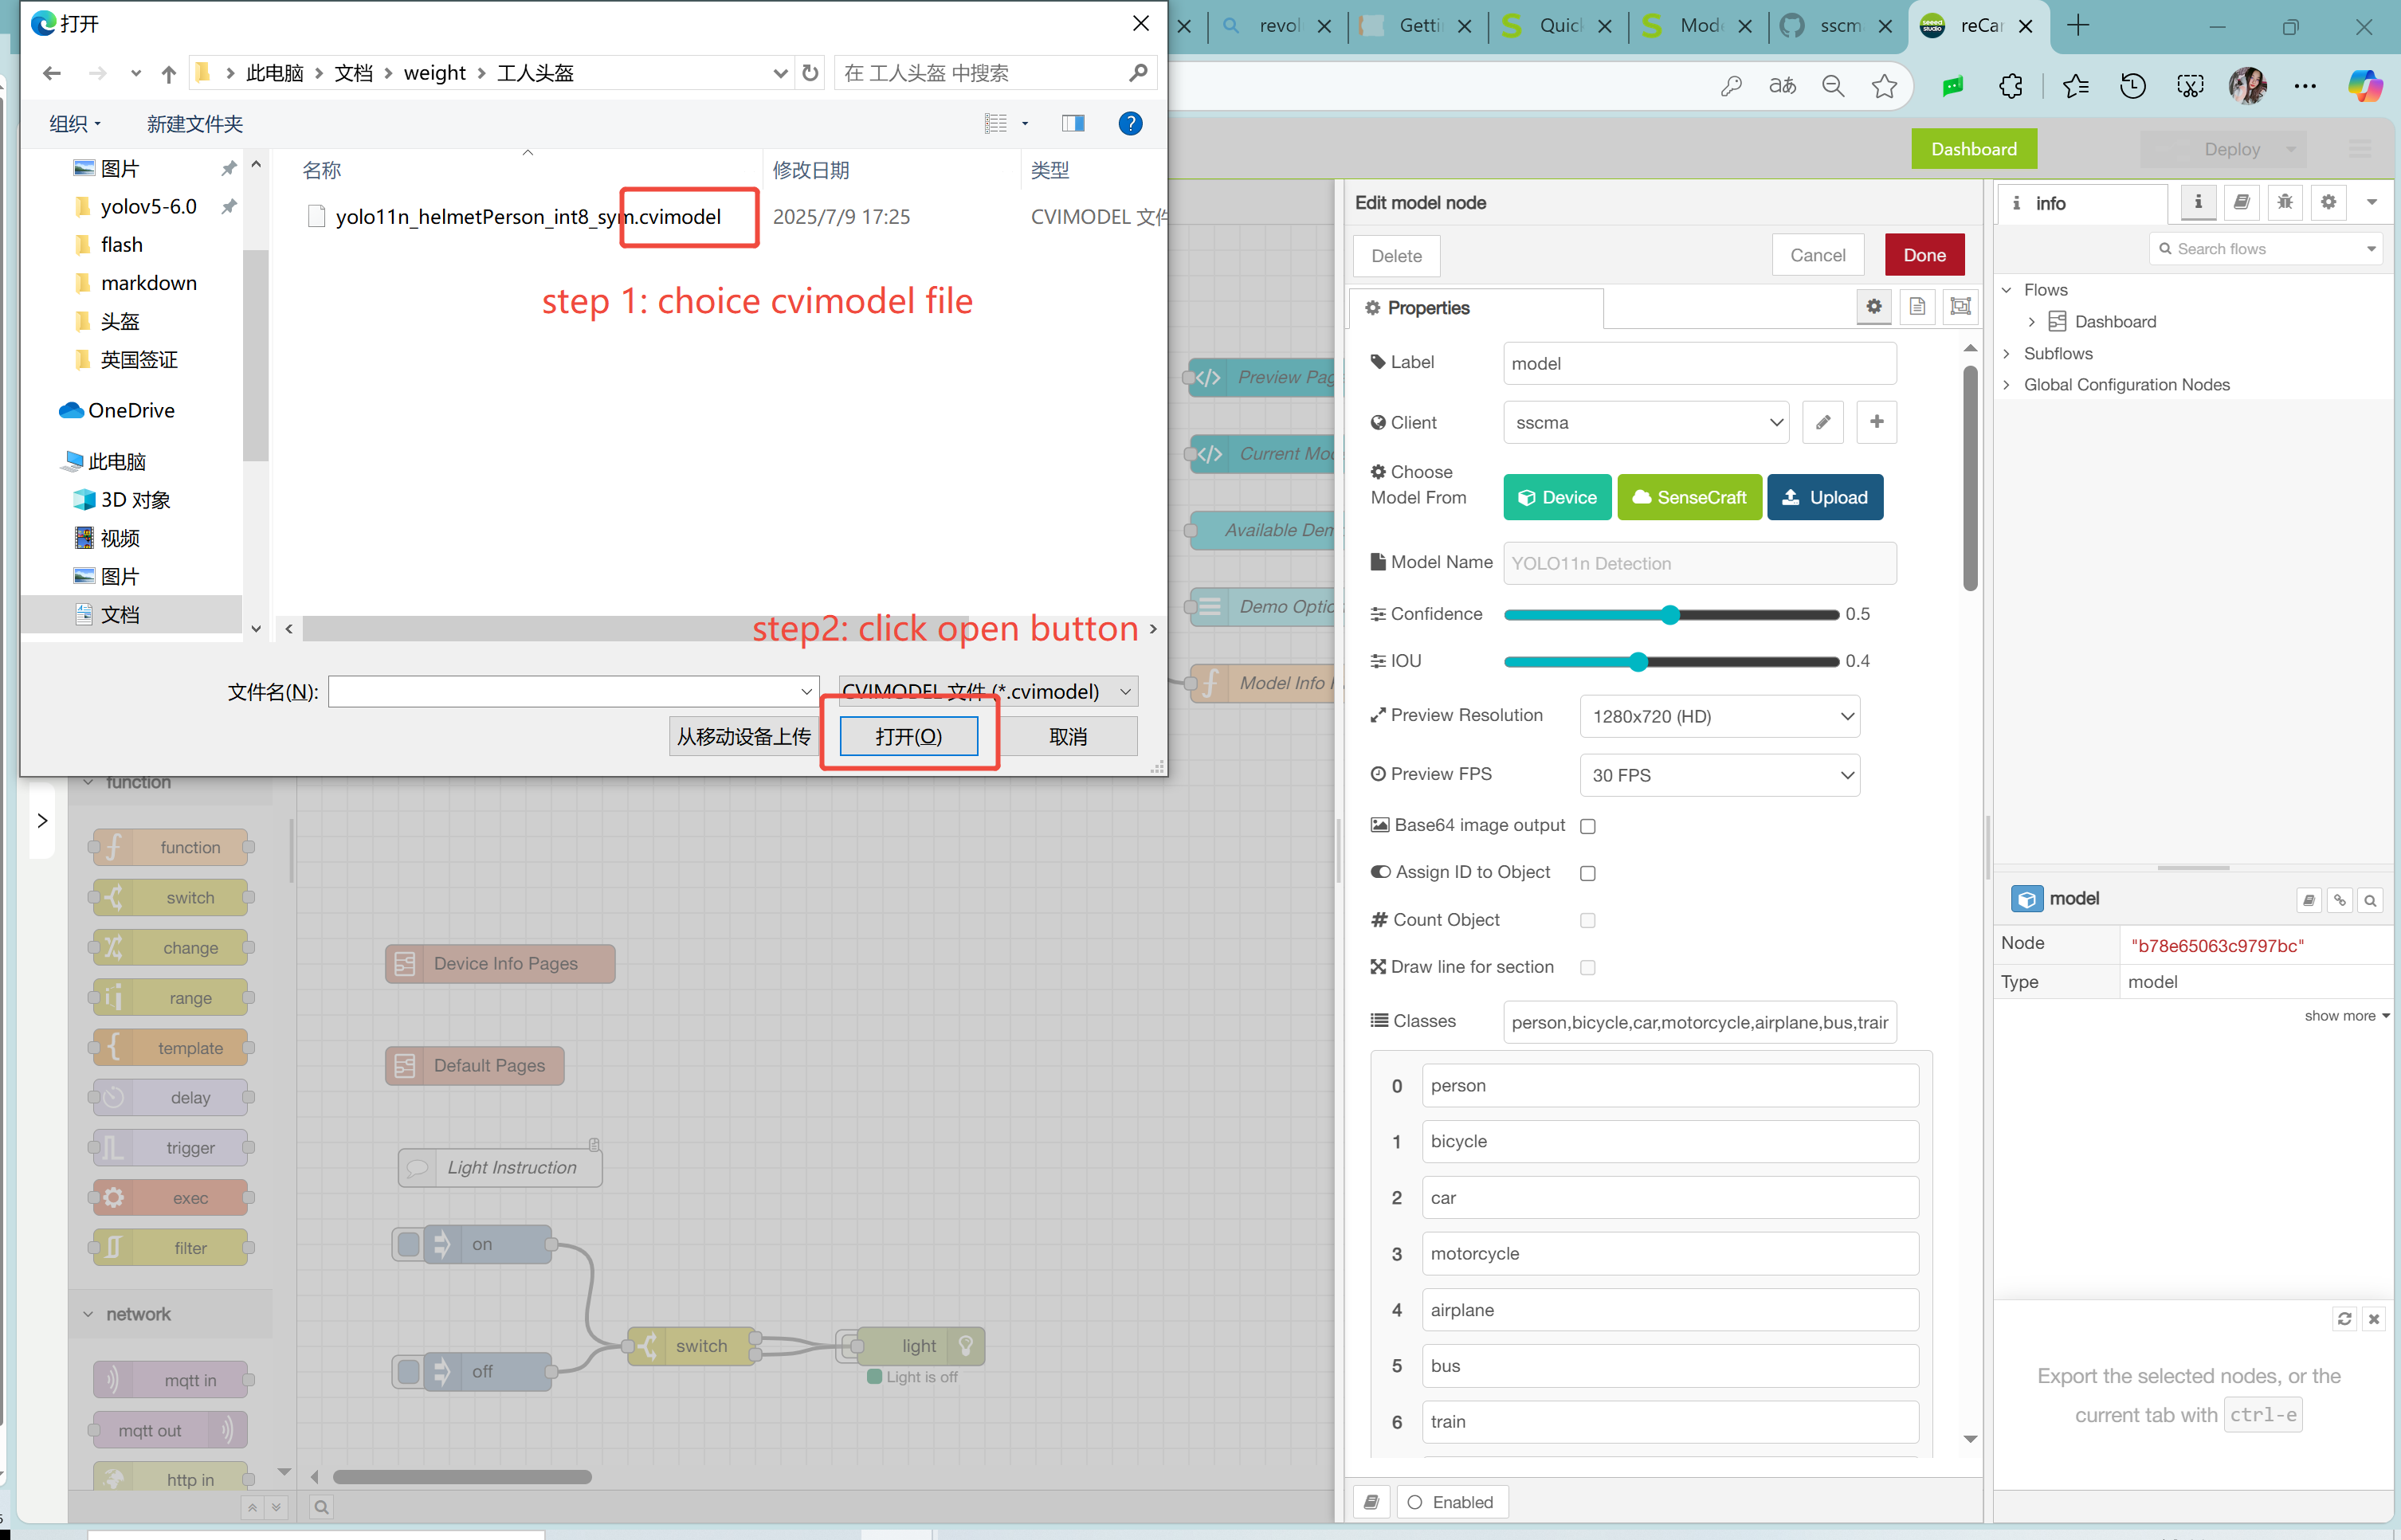2401x1540 pixels.
Task: Enable Base64 image output checkbox
Action: point(1587,826)
